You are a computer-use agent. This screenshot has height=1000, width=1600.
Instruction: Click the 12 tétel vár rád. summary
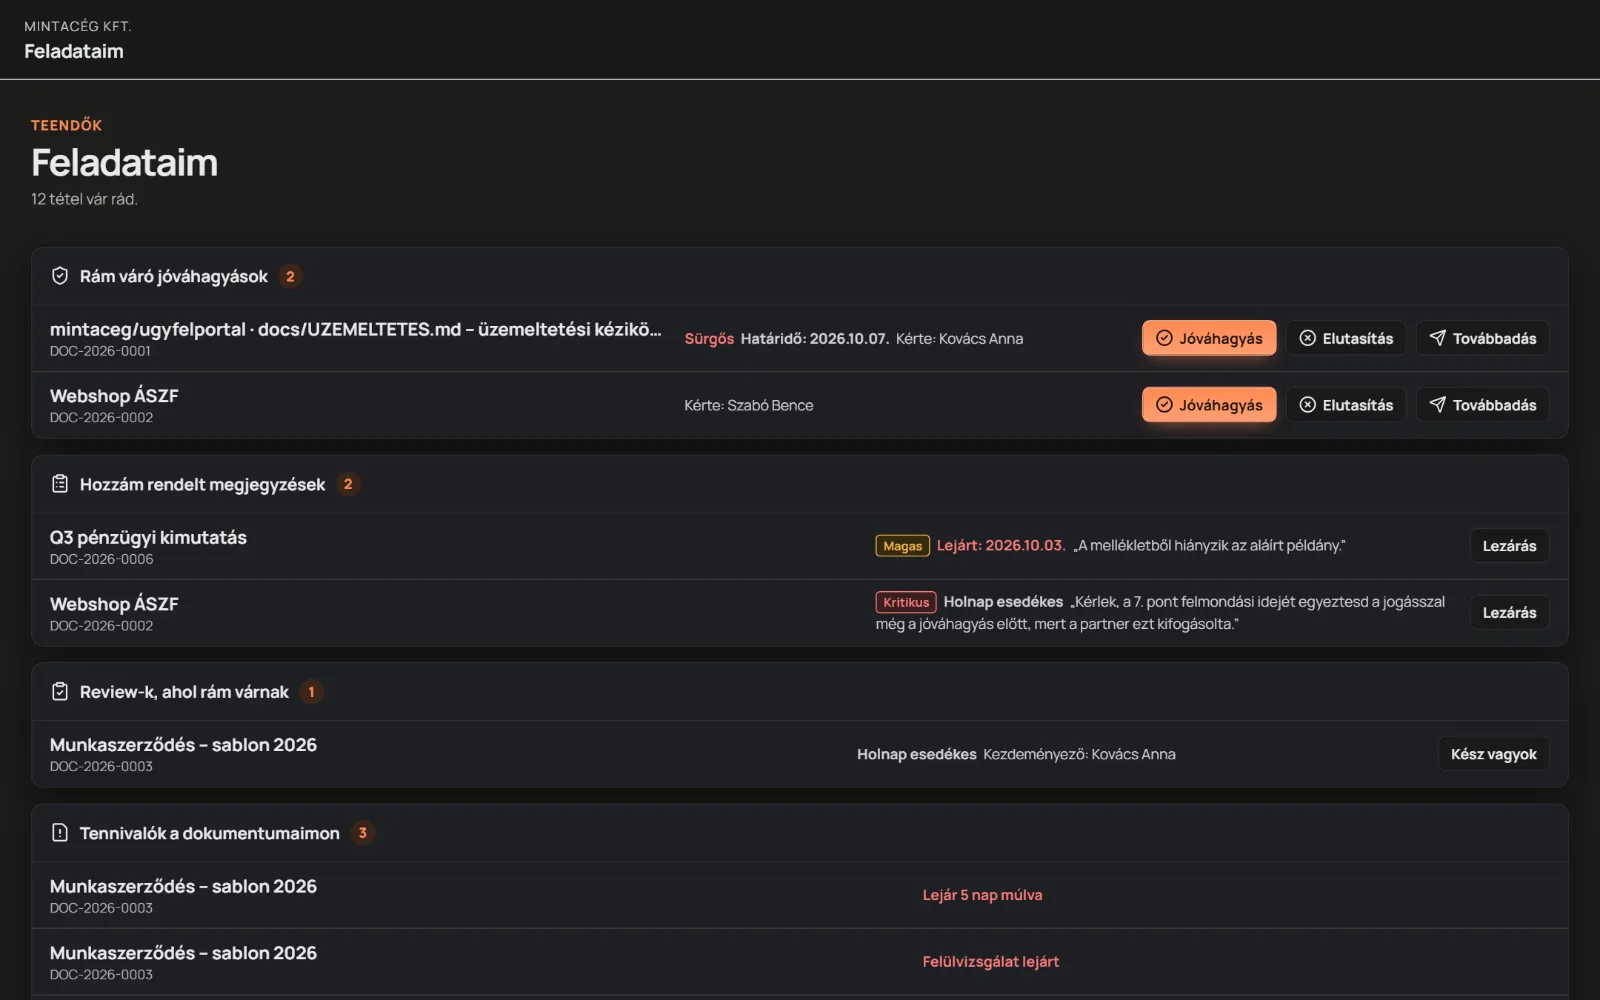[84, 199]
